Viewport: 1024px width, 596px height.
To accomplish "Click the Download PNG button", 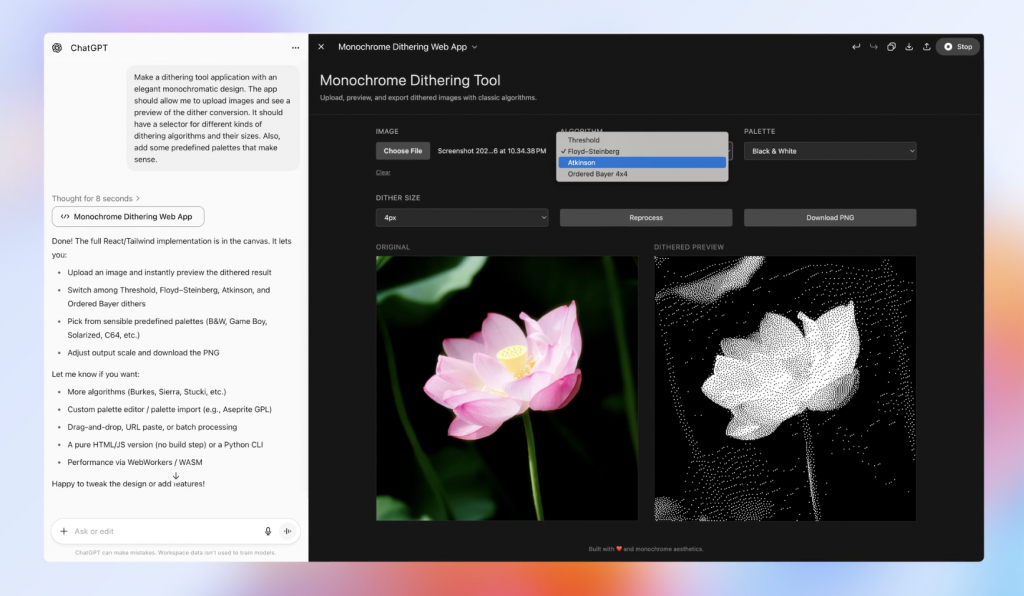I will point(829,217).
